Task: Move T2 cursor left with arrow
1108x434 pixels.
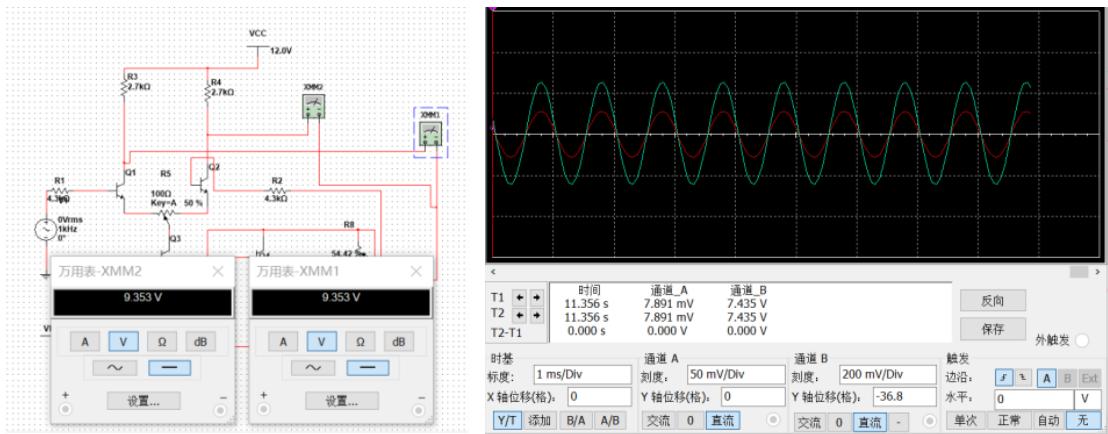Action: coord(521,313)
